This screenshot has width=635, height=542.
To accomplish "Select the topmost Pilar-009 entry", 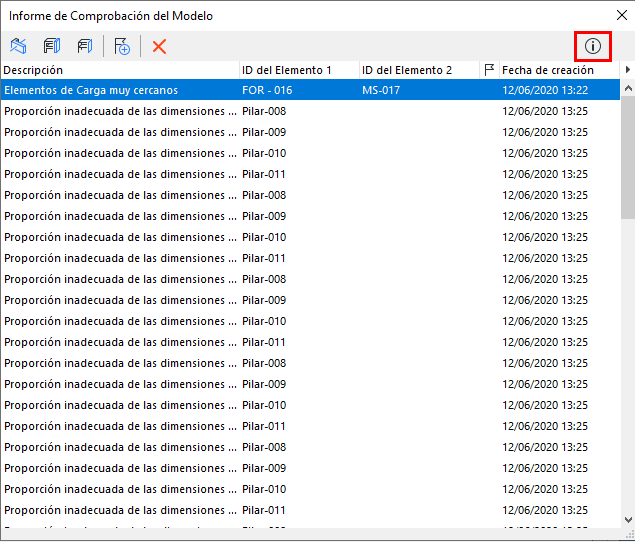I will (310, 132).
